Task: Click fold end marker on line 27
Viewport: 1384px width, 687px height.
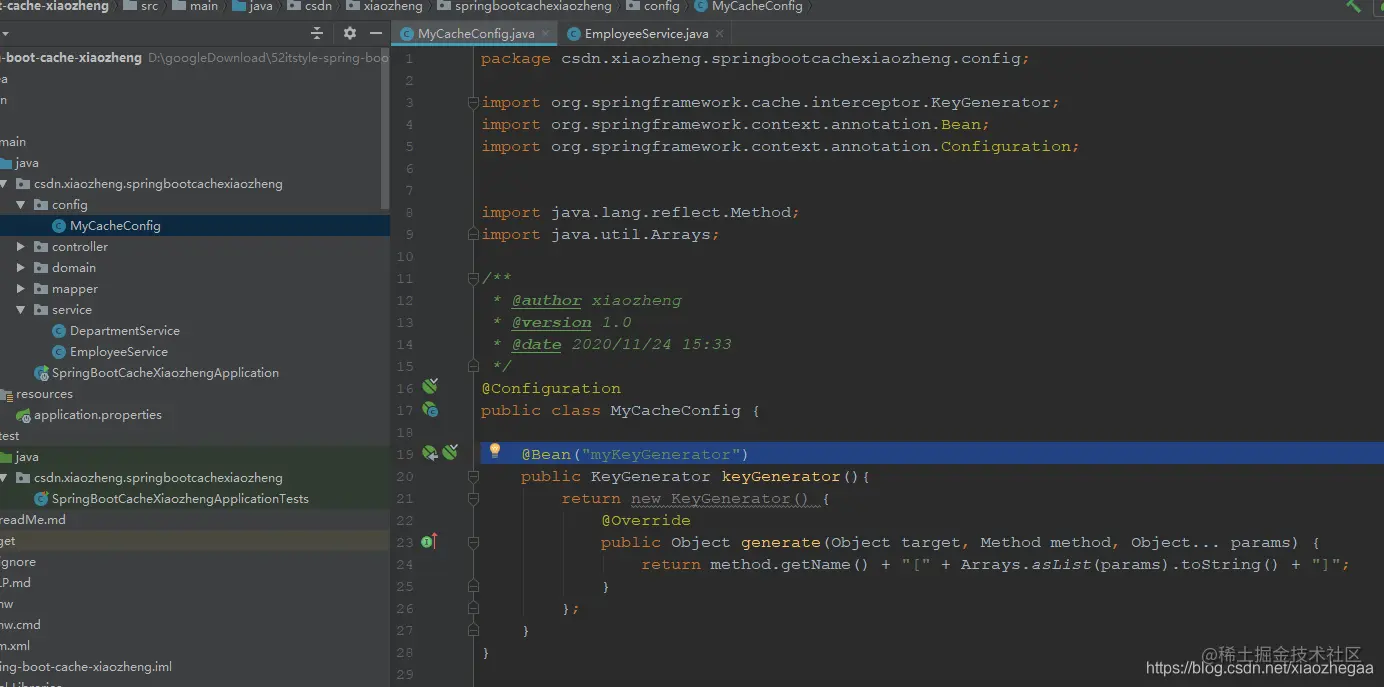Action: (474, 630)
